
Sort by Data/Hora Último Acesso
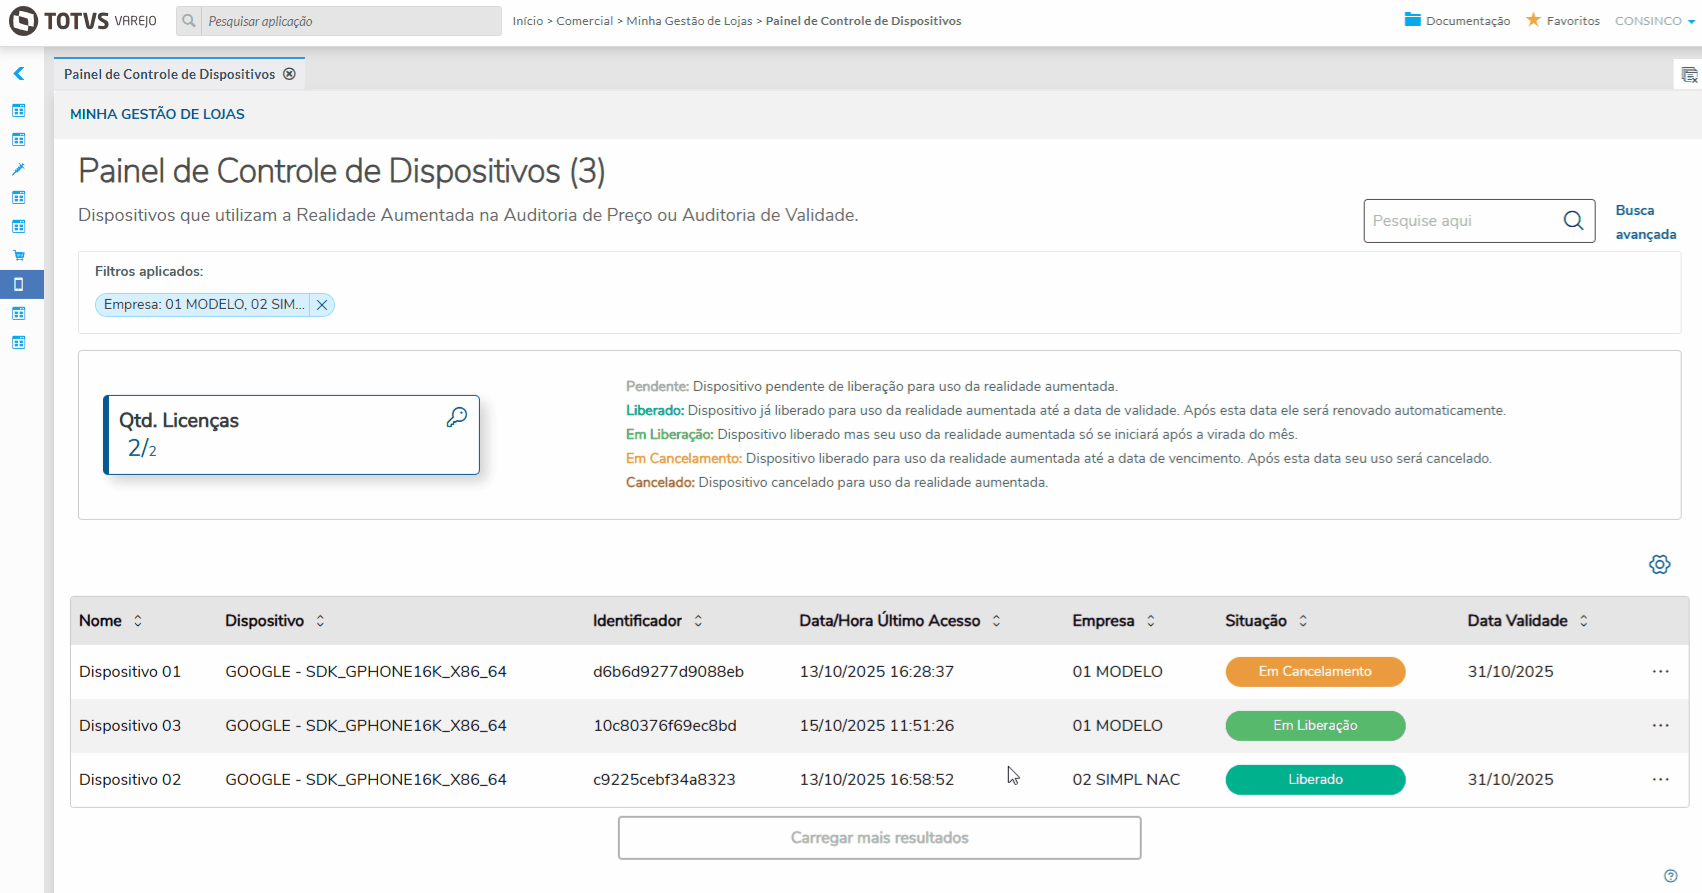(996, 621)
